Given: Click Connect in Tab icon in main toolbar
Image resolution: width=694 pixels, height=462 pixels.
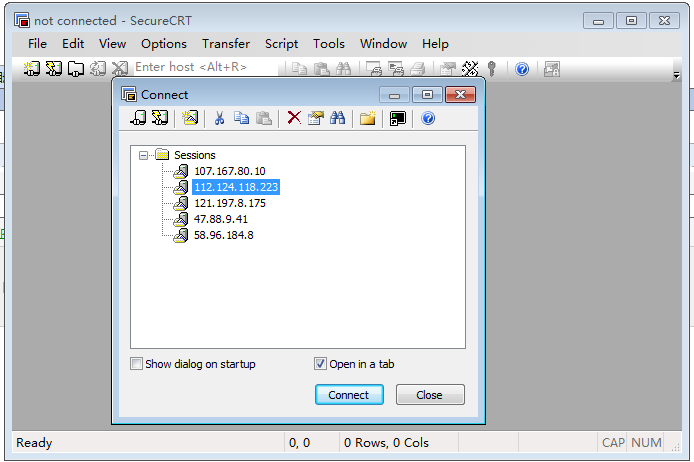Looking at the screenshot, I should (x=76, y=69).
